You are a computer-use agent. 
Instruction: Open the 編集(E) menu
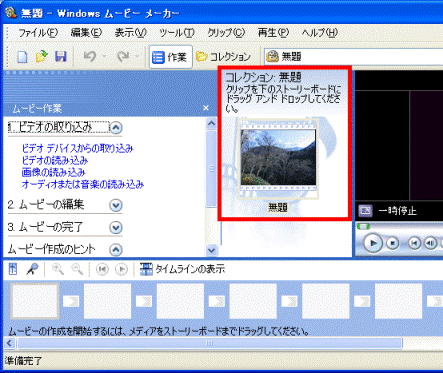click(x=86, y=33)
